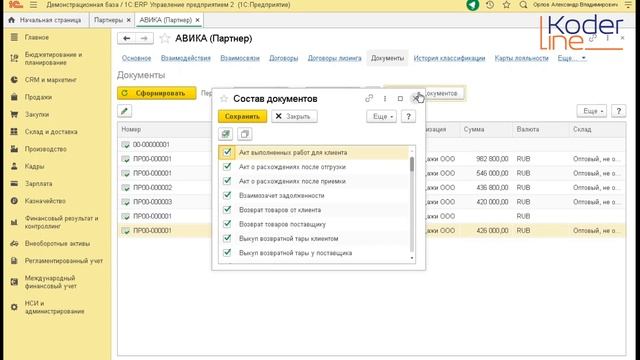Uncheck Выкуп возвратной тары у поставщика
This screenshot has width=640, height=360.
click(x=227, y=253)
